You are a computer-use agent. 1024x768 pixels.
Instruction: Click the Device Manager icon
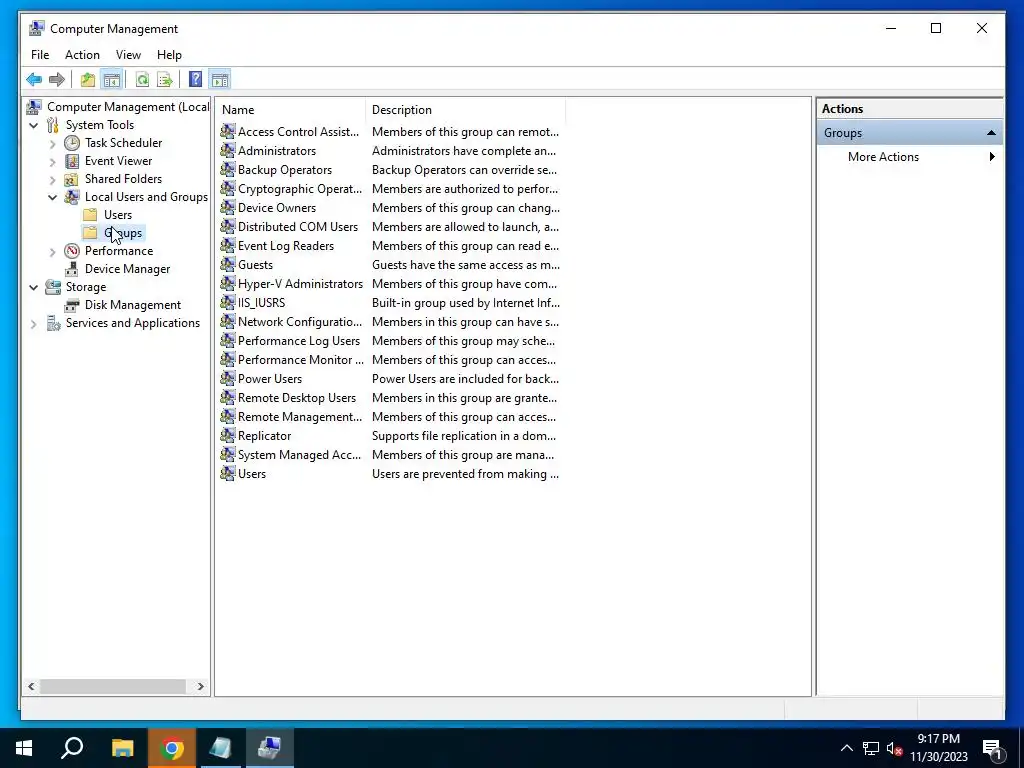[72, 269]
